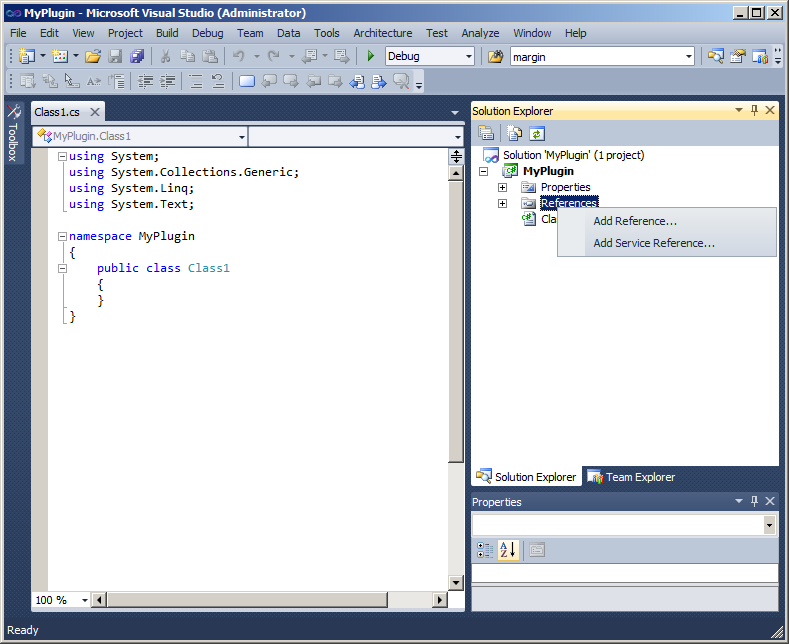Click the Redo arrow icon

pos(274,56)
